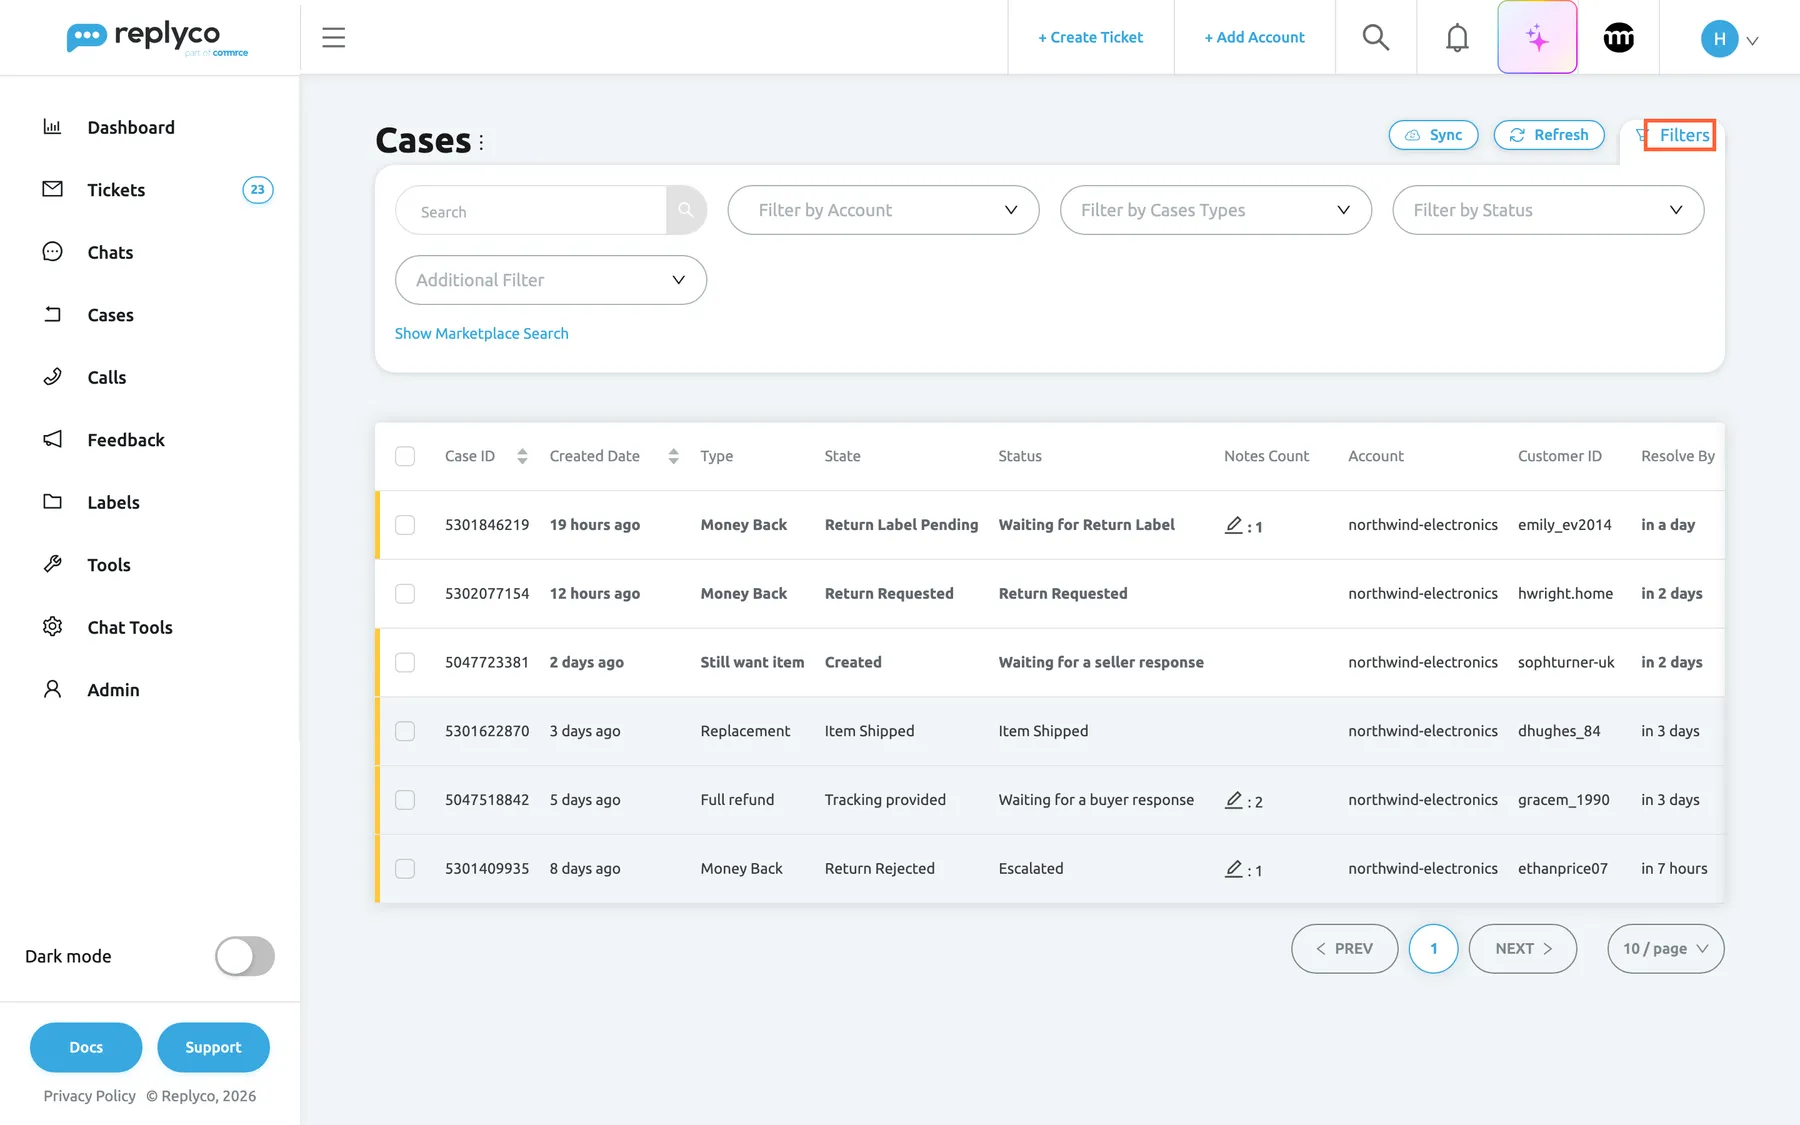Go to the NEXT page

[x=1523, y=949]
